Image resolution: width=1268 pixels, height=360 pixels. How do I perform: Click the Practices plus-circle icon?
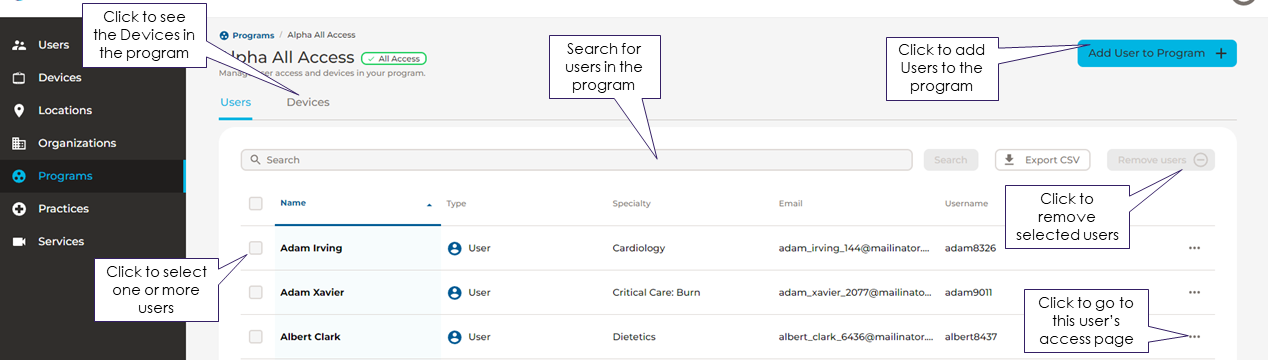click(x=19, y=209)
